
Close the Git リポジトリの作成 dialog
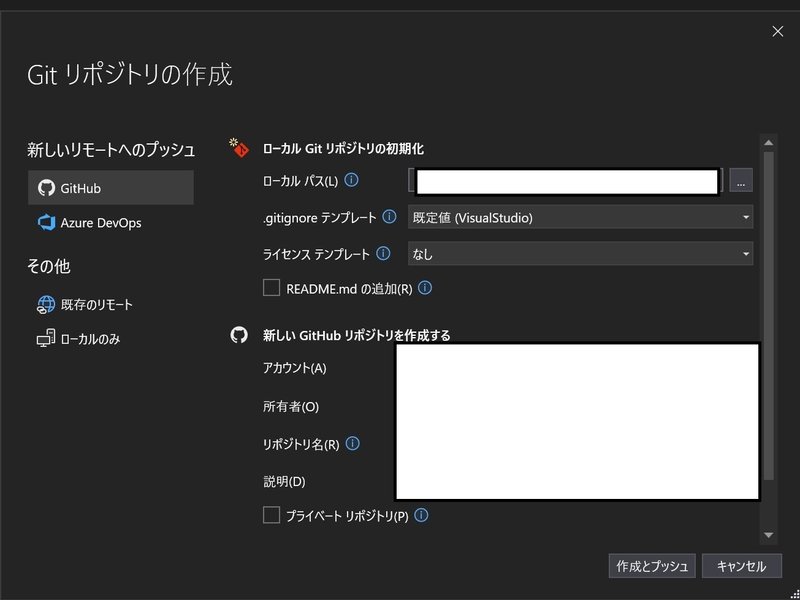778,32
